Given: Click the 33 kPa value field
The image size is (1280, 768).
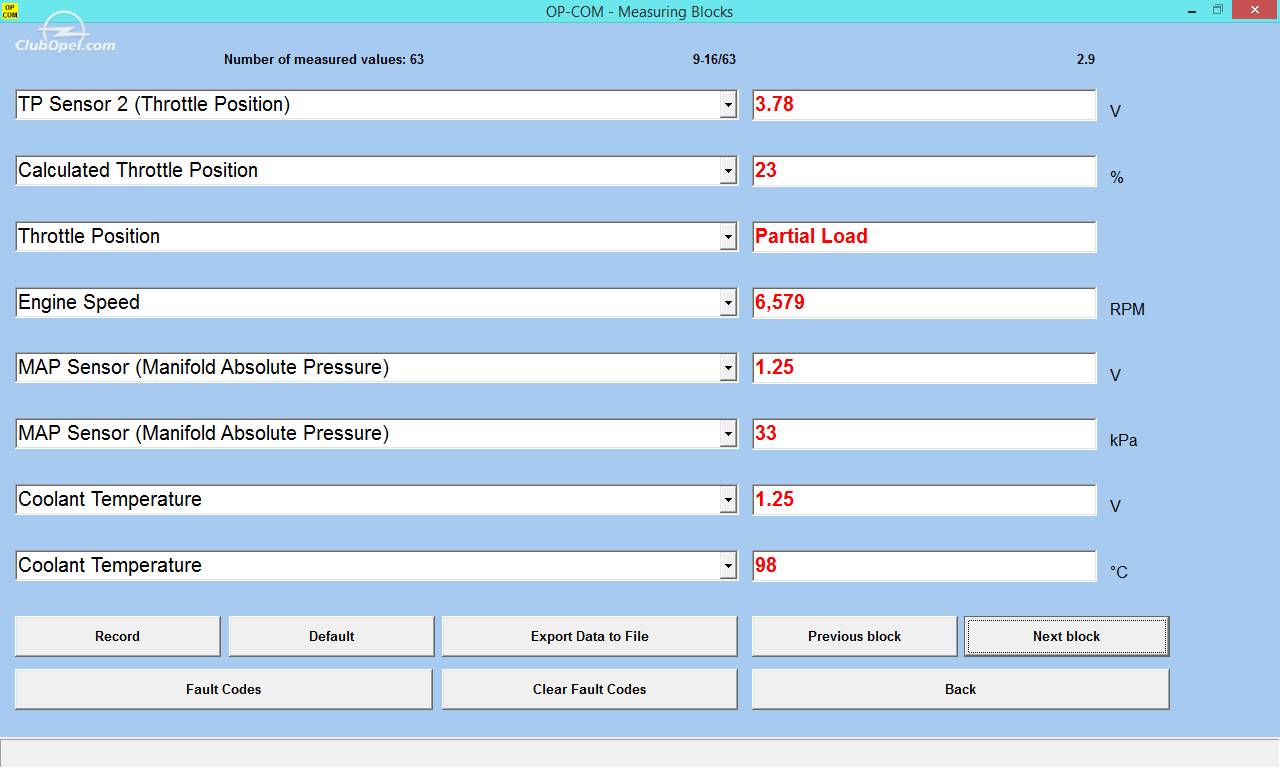Looking at the screenshot, I should [924, 434].
